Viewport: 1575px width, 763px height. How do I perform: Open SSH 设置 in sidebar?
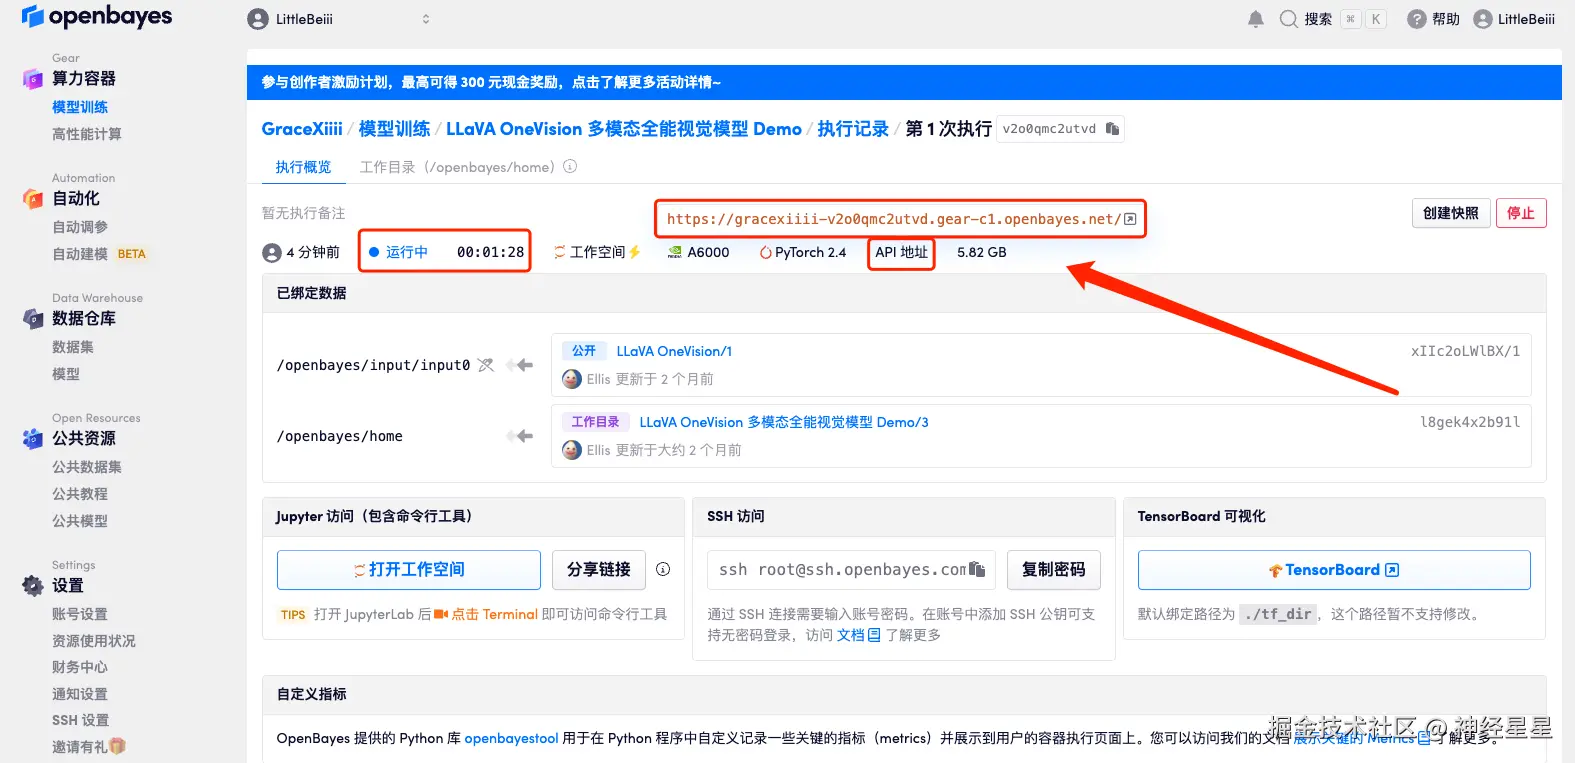tap(80, 720)
